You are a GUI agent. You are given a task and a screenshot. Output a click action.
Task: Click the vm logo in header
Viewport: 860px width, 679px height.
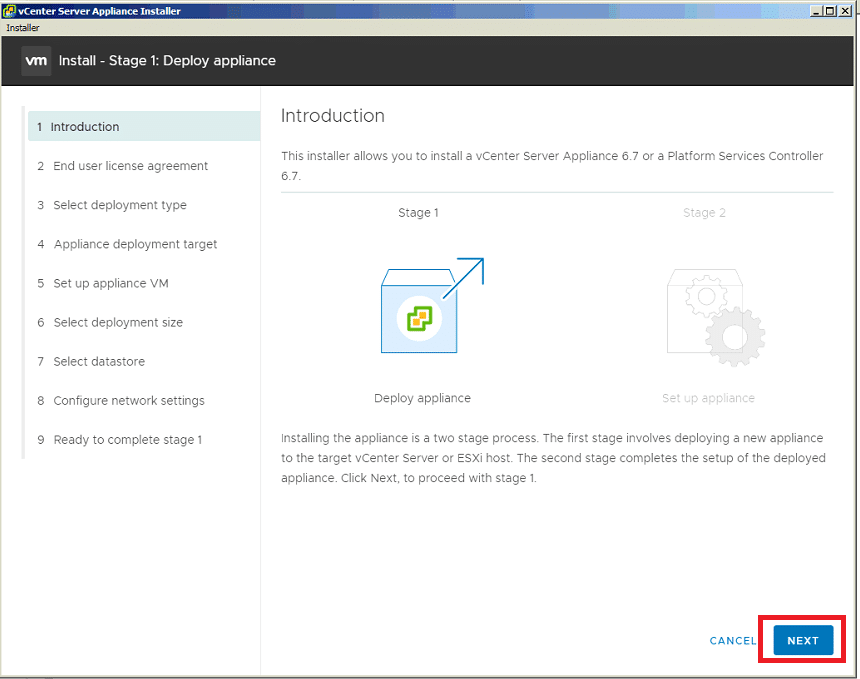tap(36, 60)
